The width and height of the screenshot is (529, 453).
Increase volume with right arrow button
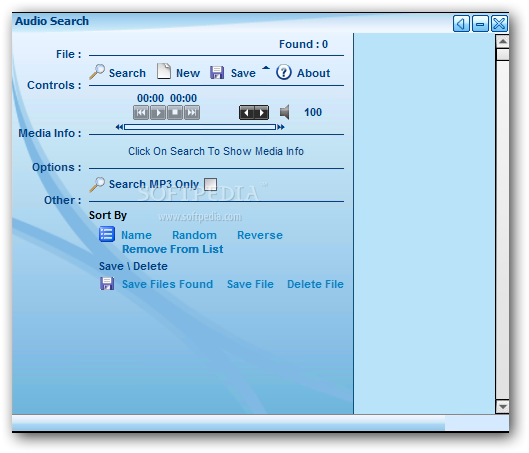pos(262,113)
